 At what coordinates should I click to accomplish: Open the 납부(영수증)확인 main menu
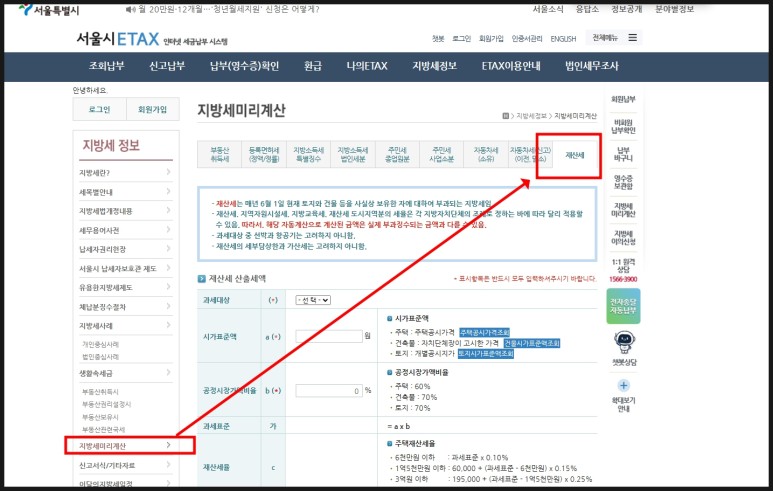(245, 66)
